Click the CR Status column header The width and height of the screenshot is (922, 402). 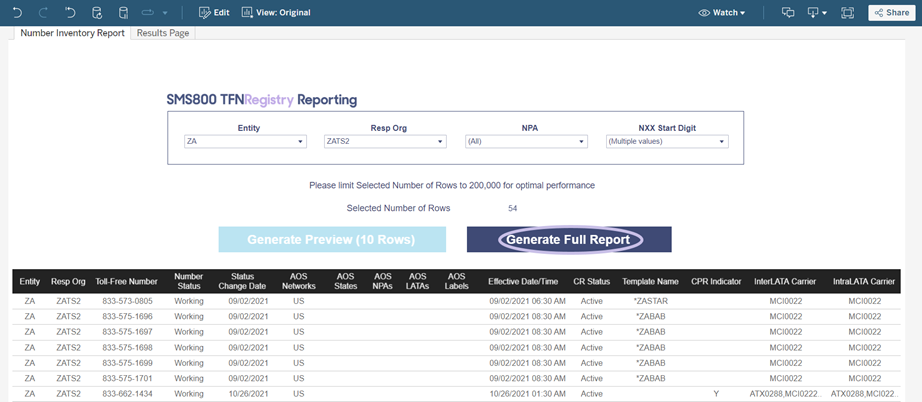tap(591, 282)
